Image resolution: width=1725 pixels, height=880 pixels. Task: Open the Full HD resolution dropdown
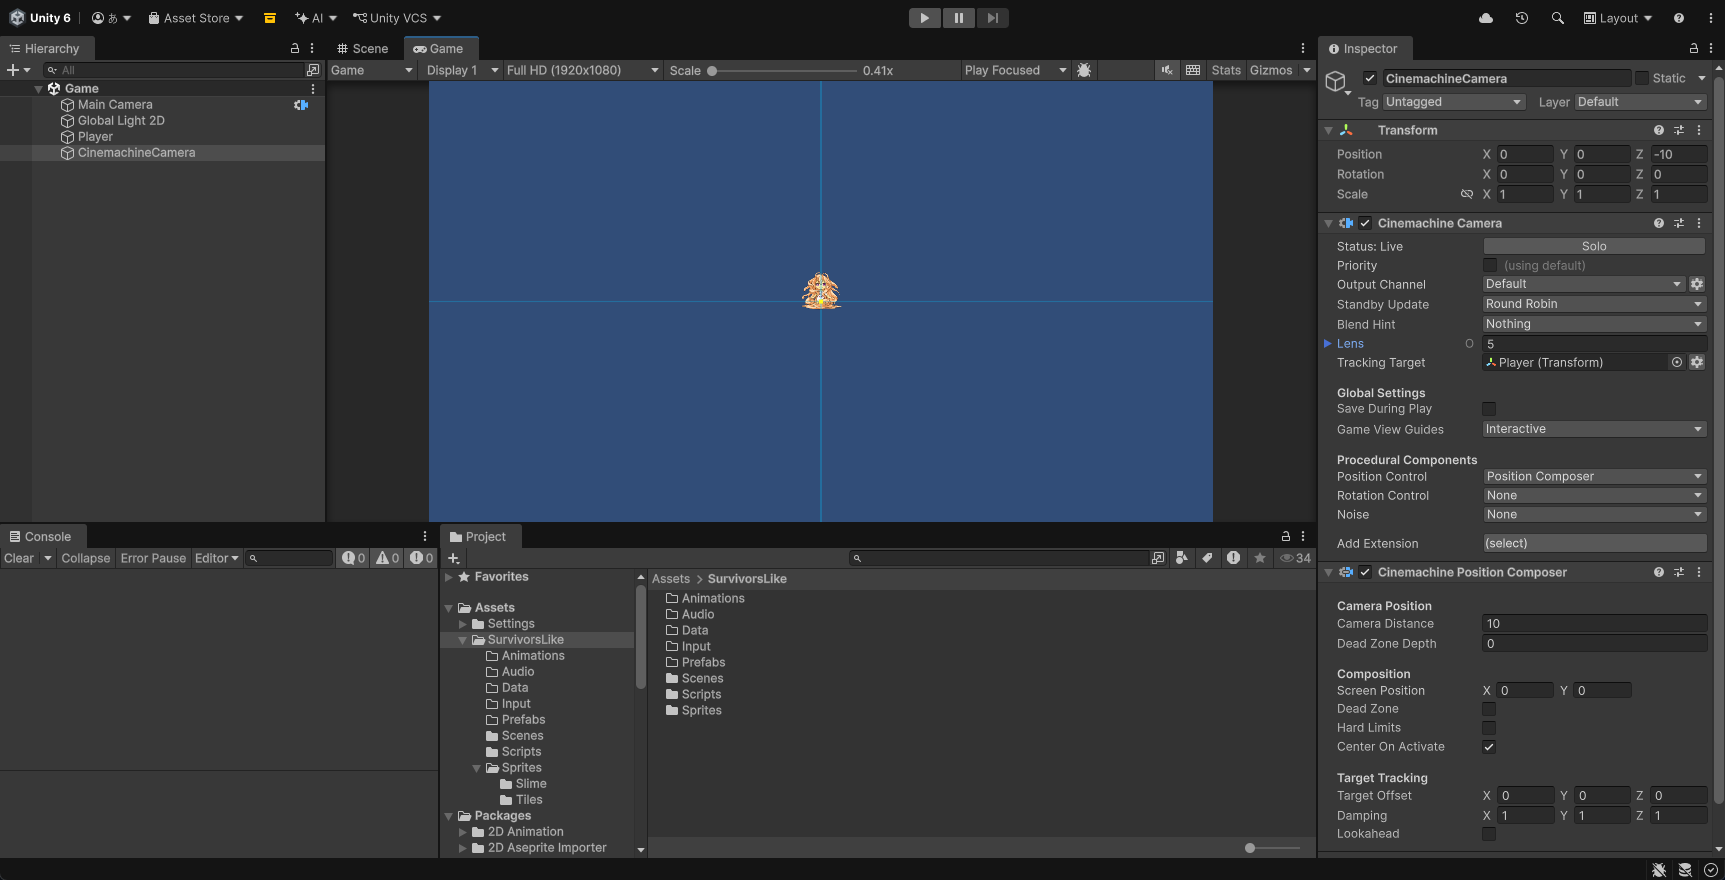tap(582, 70)
